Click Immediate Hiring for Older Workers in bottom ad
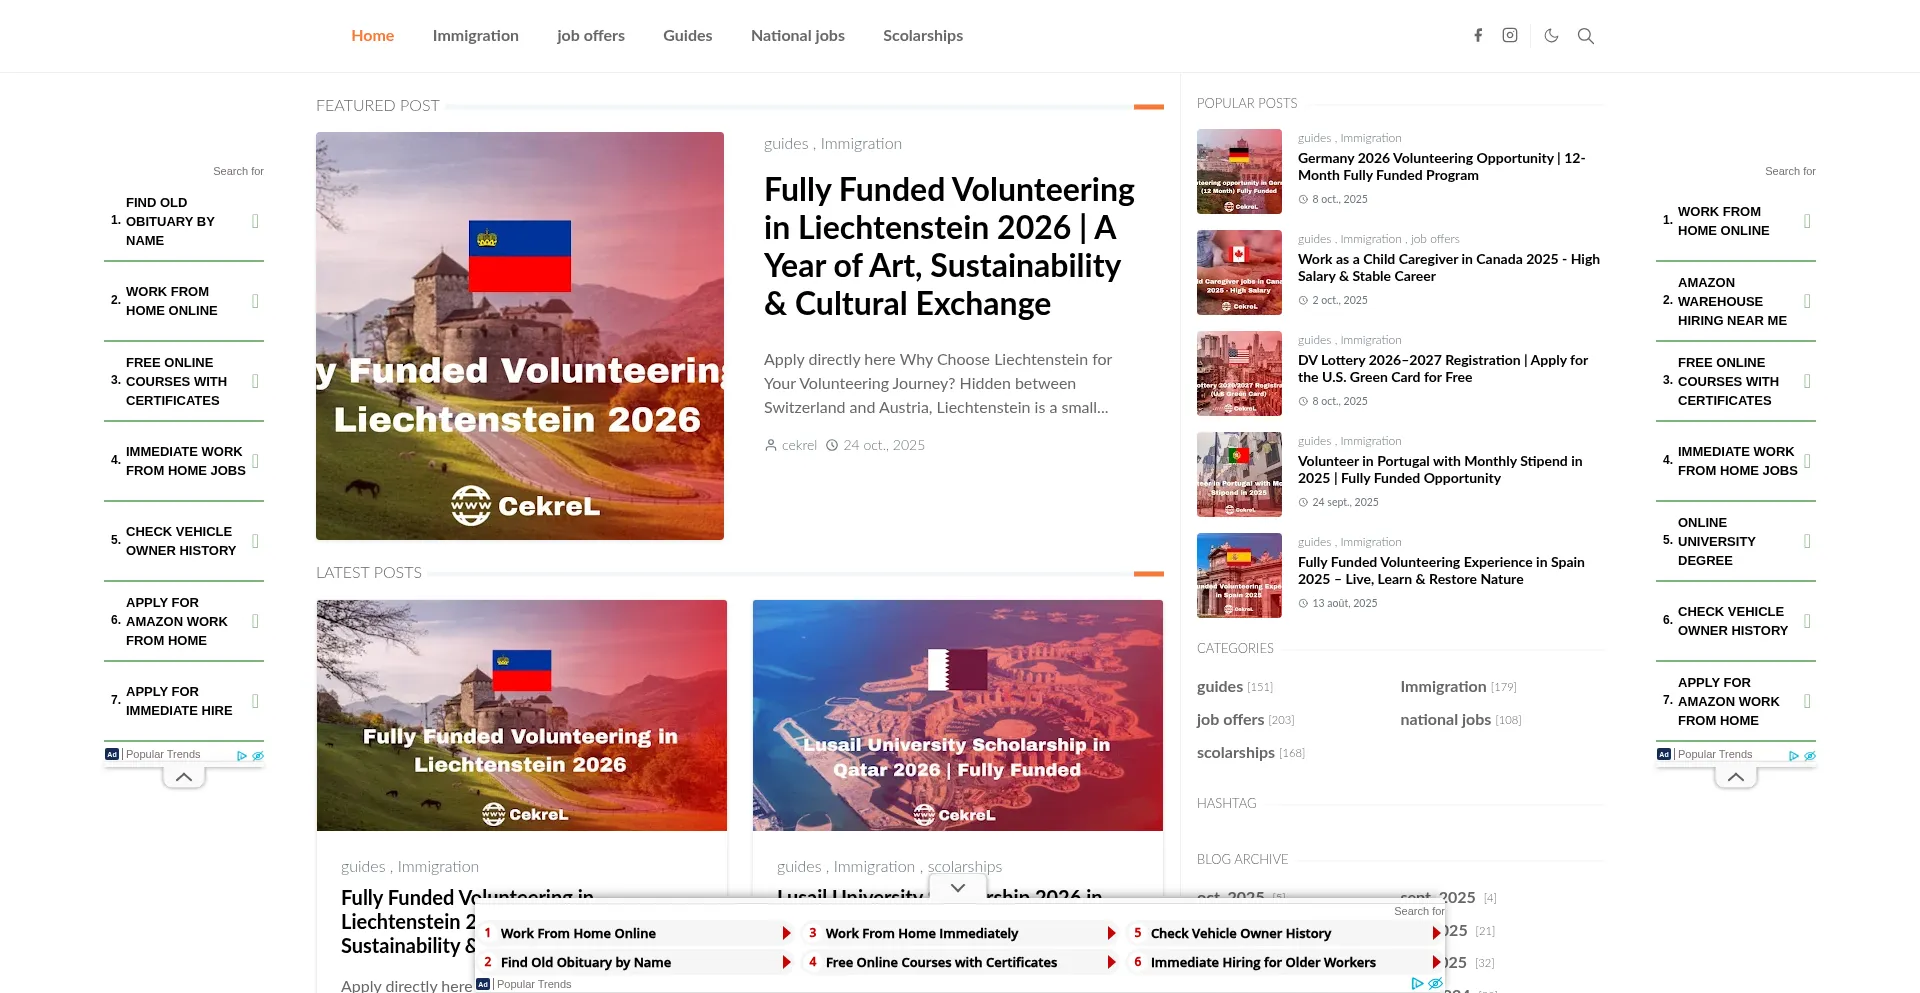1920x993 pixels. point(1263,962)
